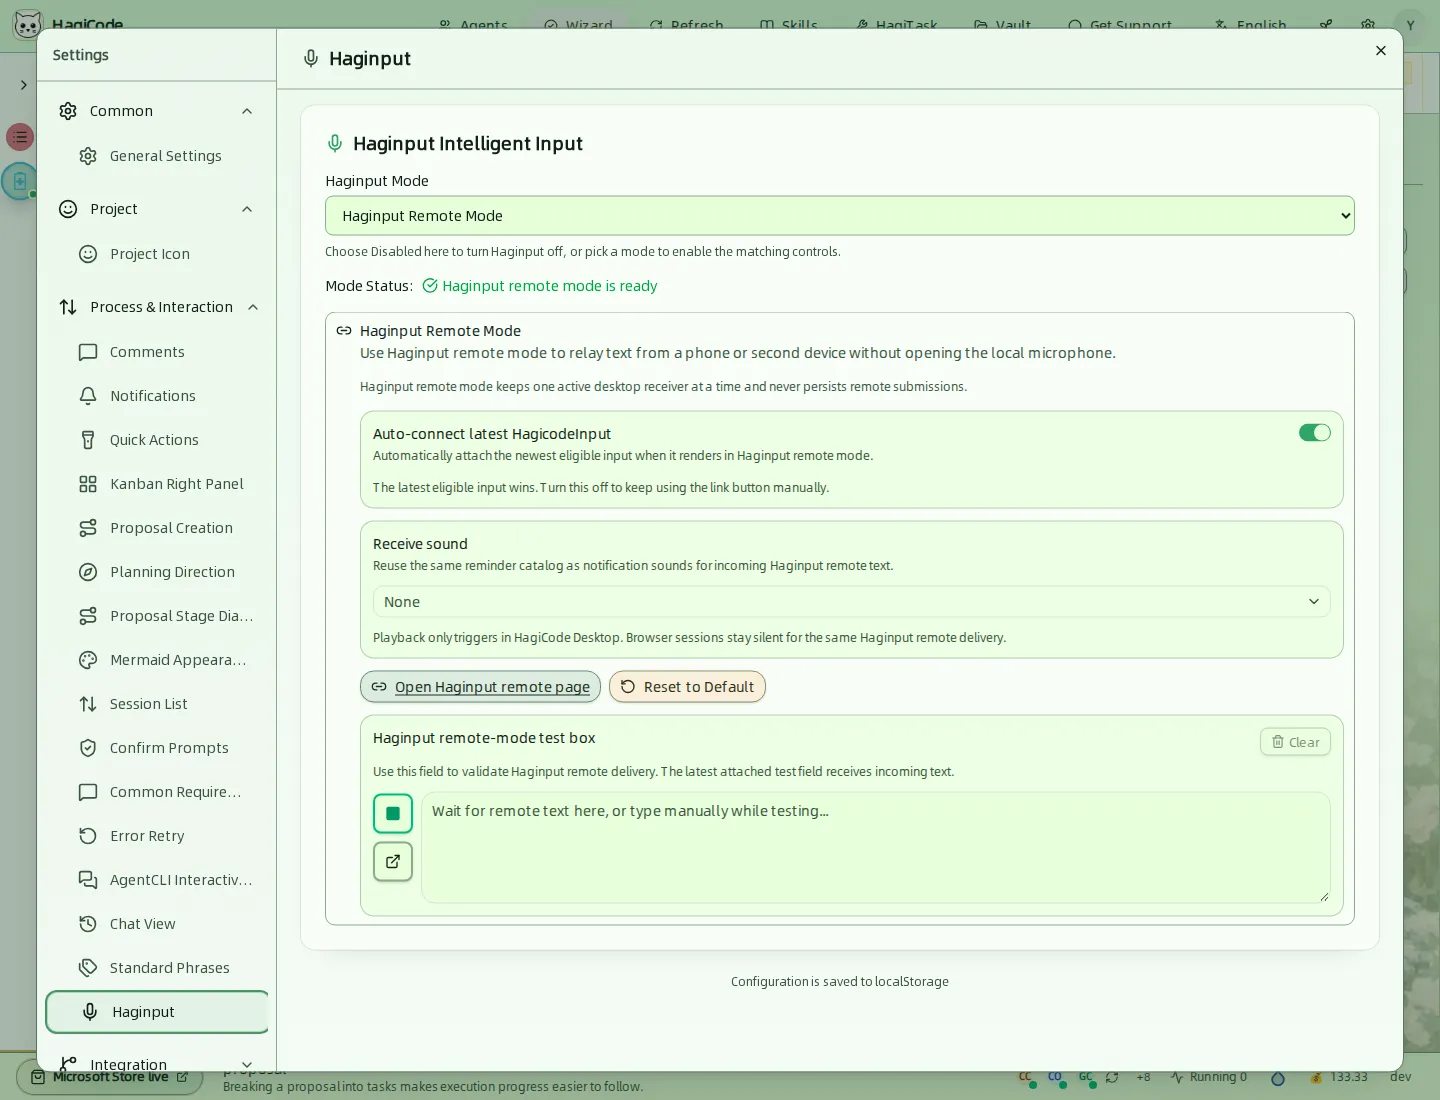Collapse the Common settings section
The width and height of the screenshot is (1440, 1100).
pos(157,111)
